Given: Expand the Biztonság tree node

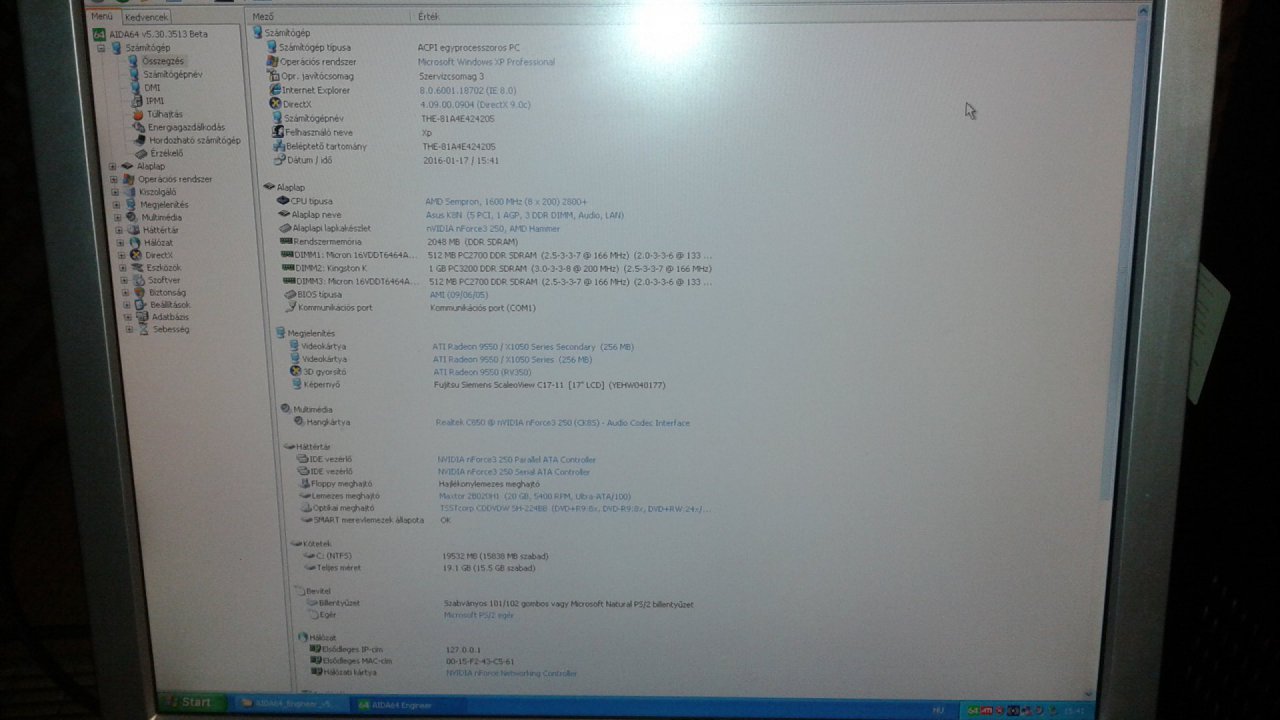Looking at the screenshot, I should coord(125,292).
